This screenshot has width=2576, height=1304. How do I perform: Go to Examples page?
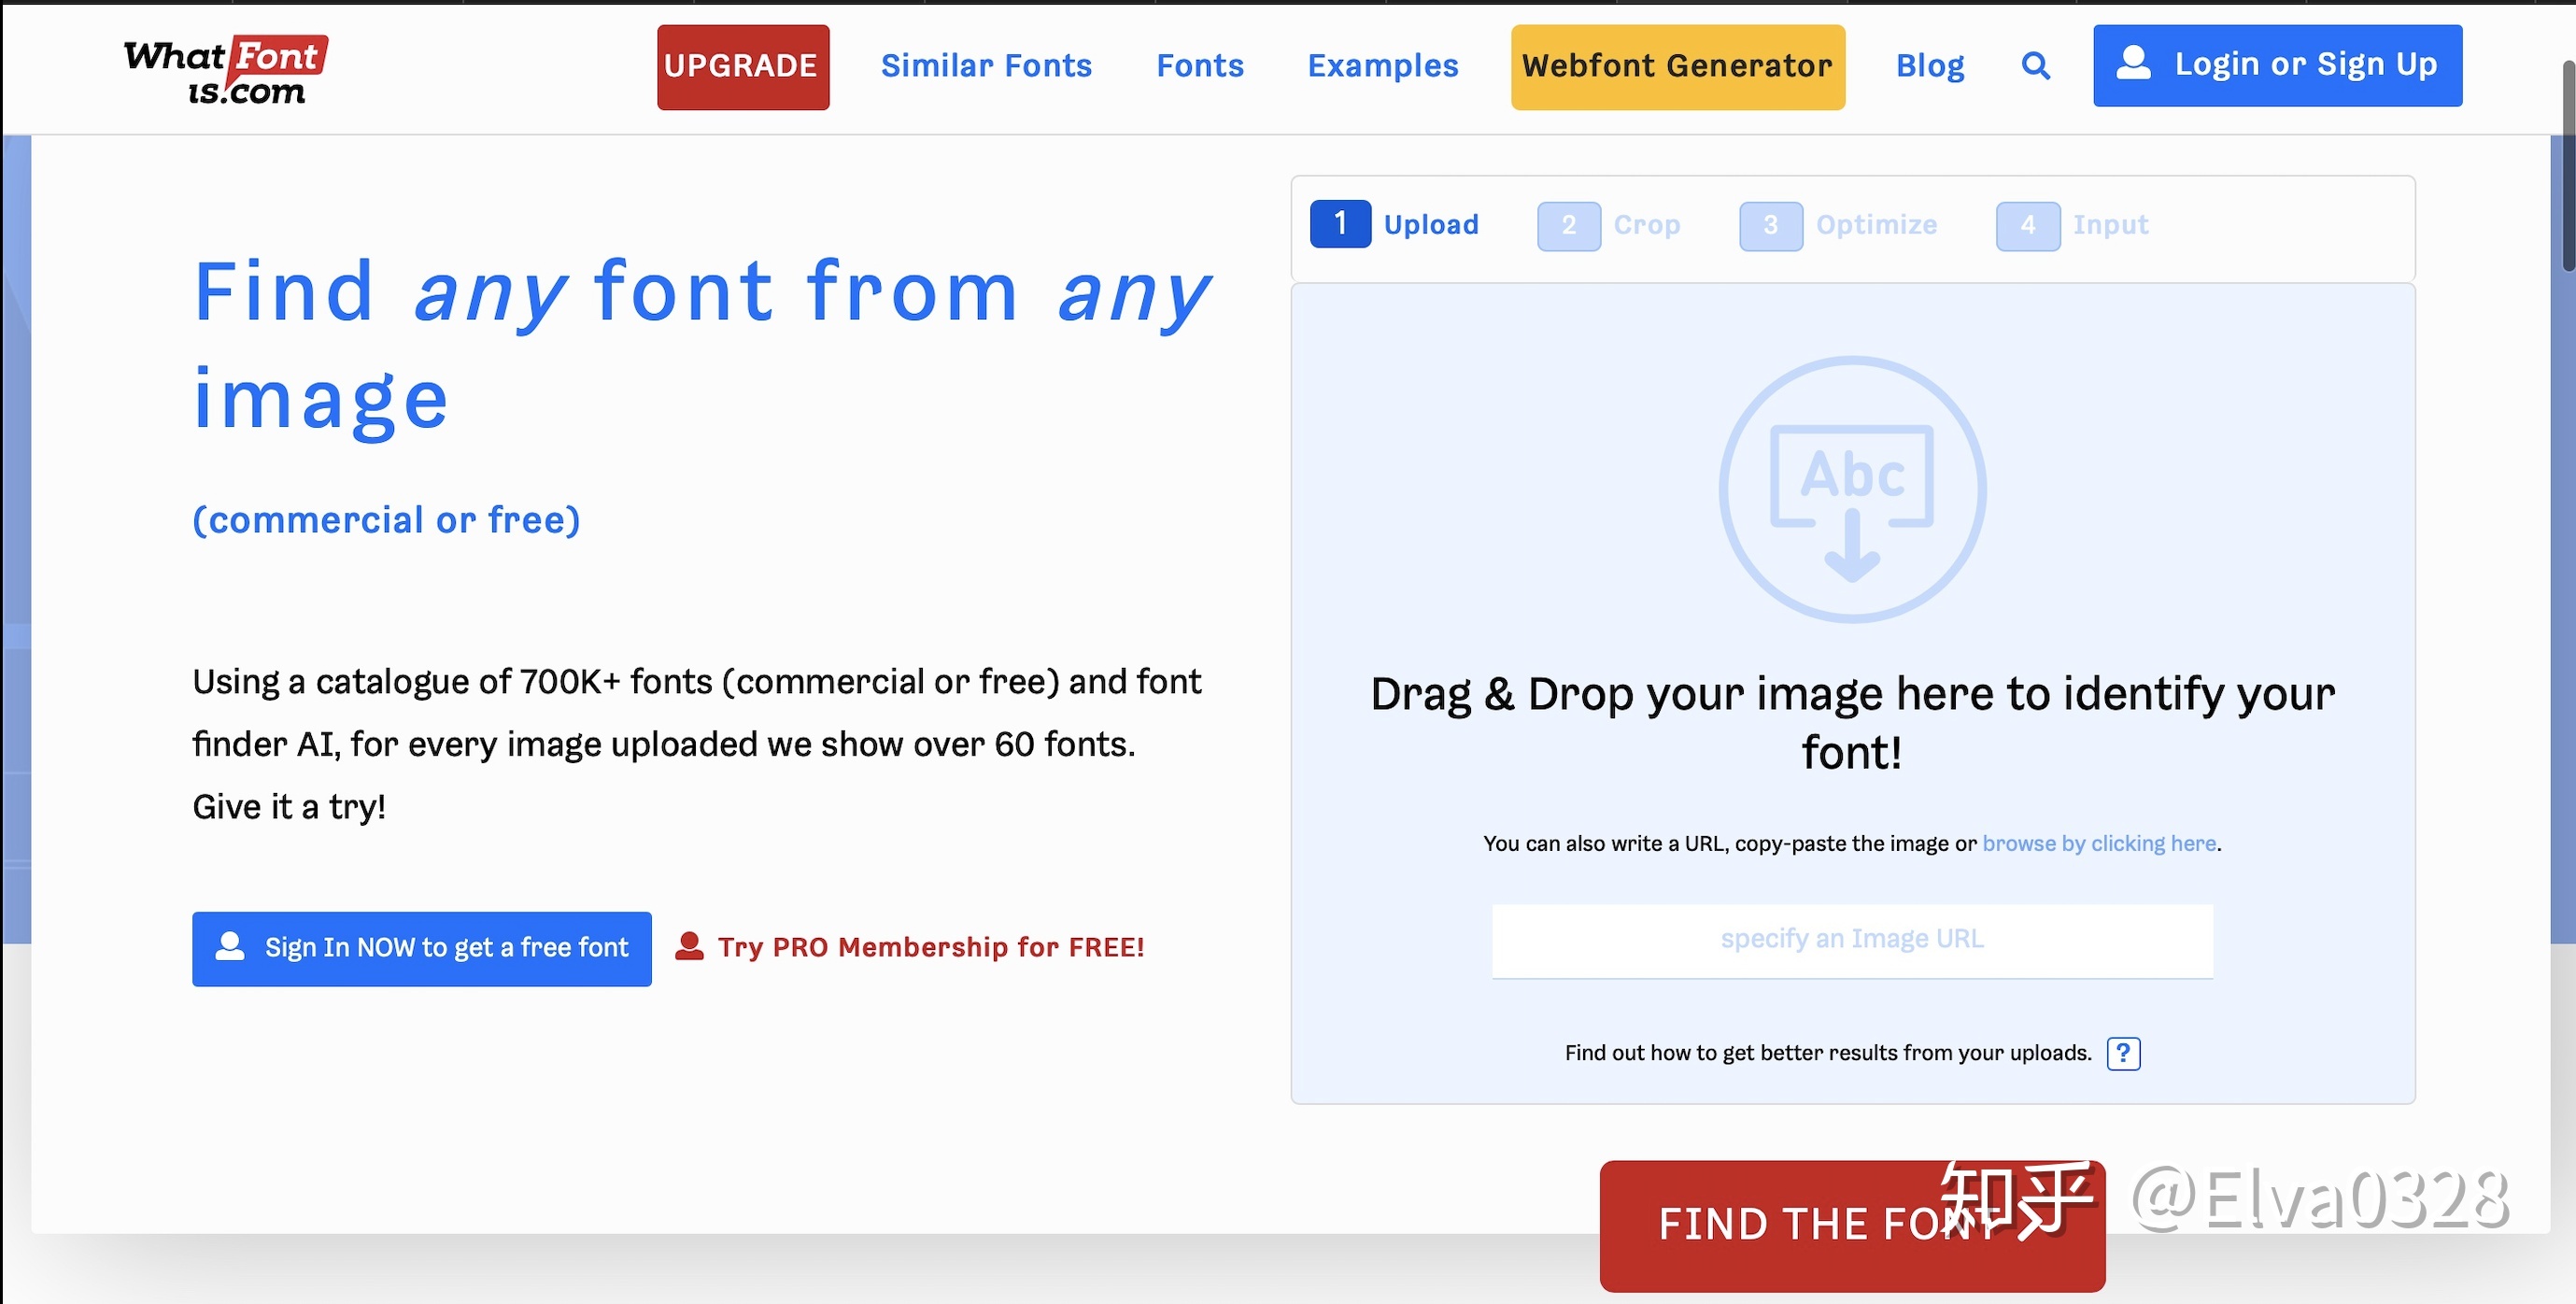1383,66
